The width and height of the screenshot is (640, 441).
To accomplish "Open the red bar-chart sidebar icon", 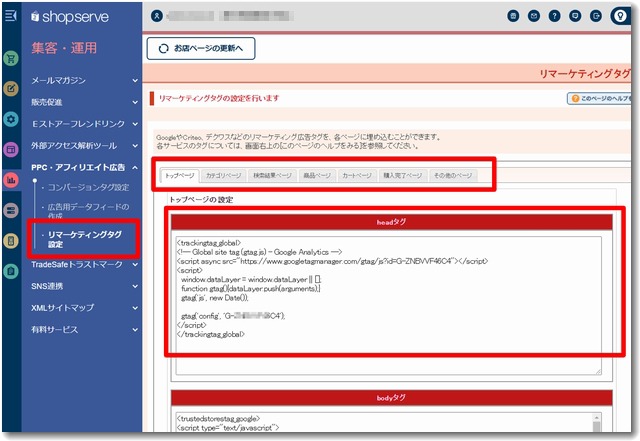I will (11, 180).
